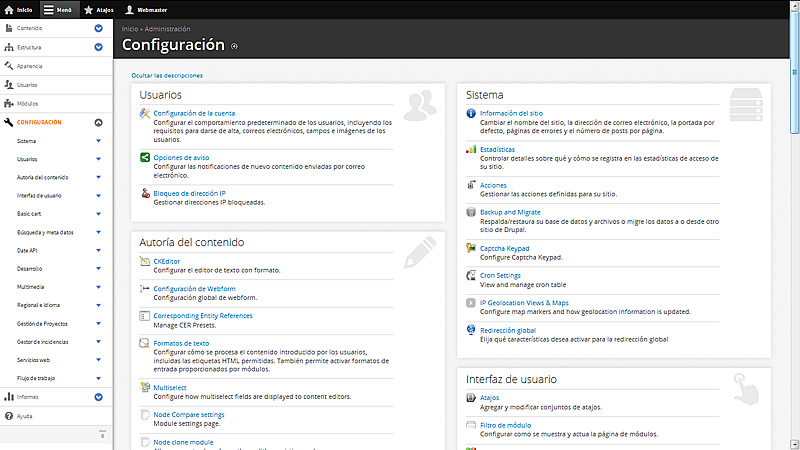Open Gestor de incidencias sidebar item
800x450 pixels.
[x=42, y=342]
